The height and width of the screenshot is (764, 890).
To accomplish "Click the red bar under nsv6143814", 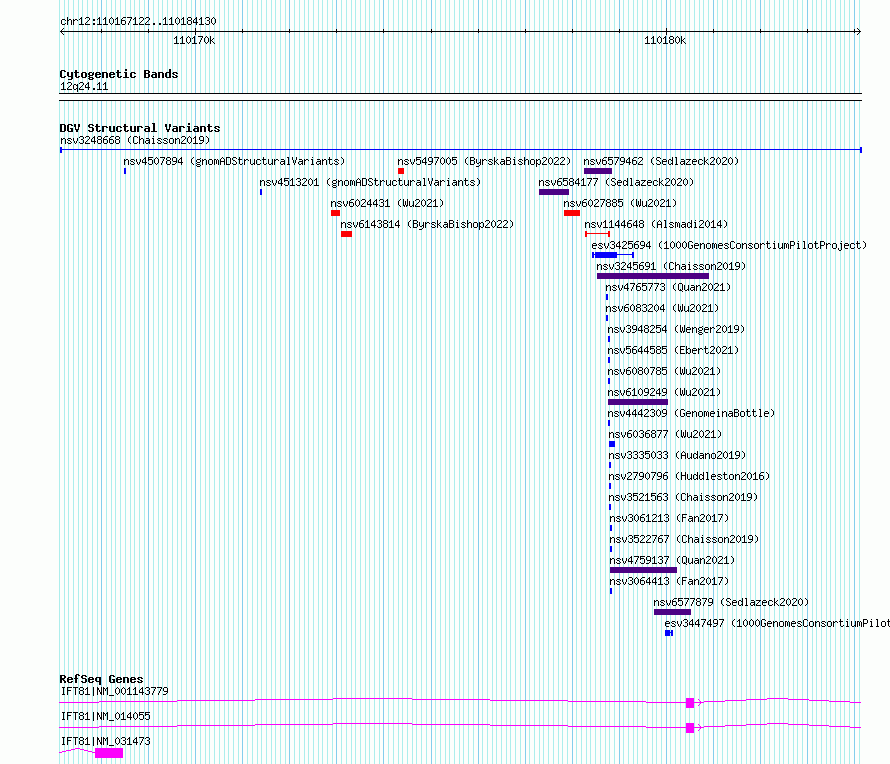I will [x=347, y=234].
